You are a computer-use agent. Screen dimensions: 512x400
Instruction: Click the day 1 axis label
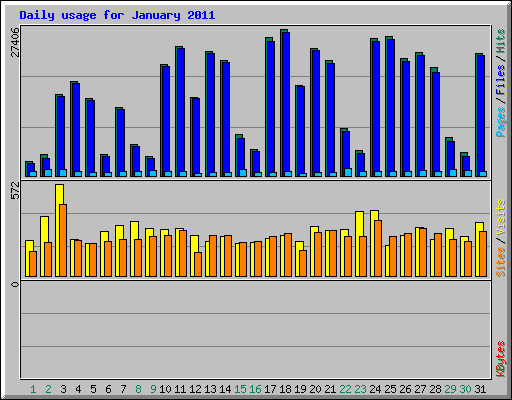point(33,389)
